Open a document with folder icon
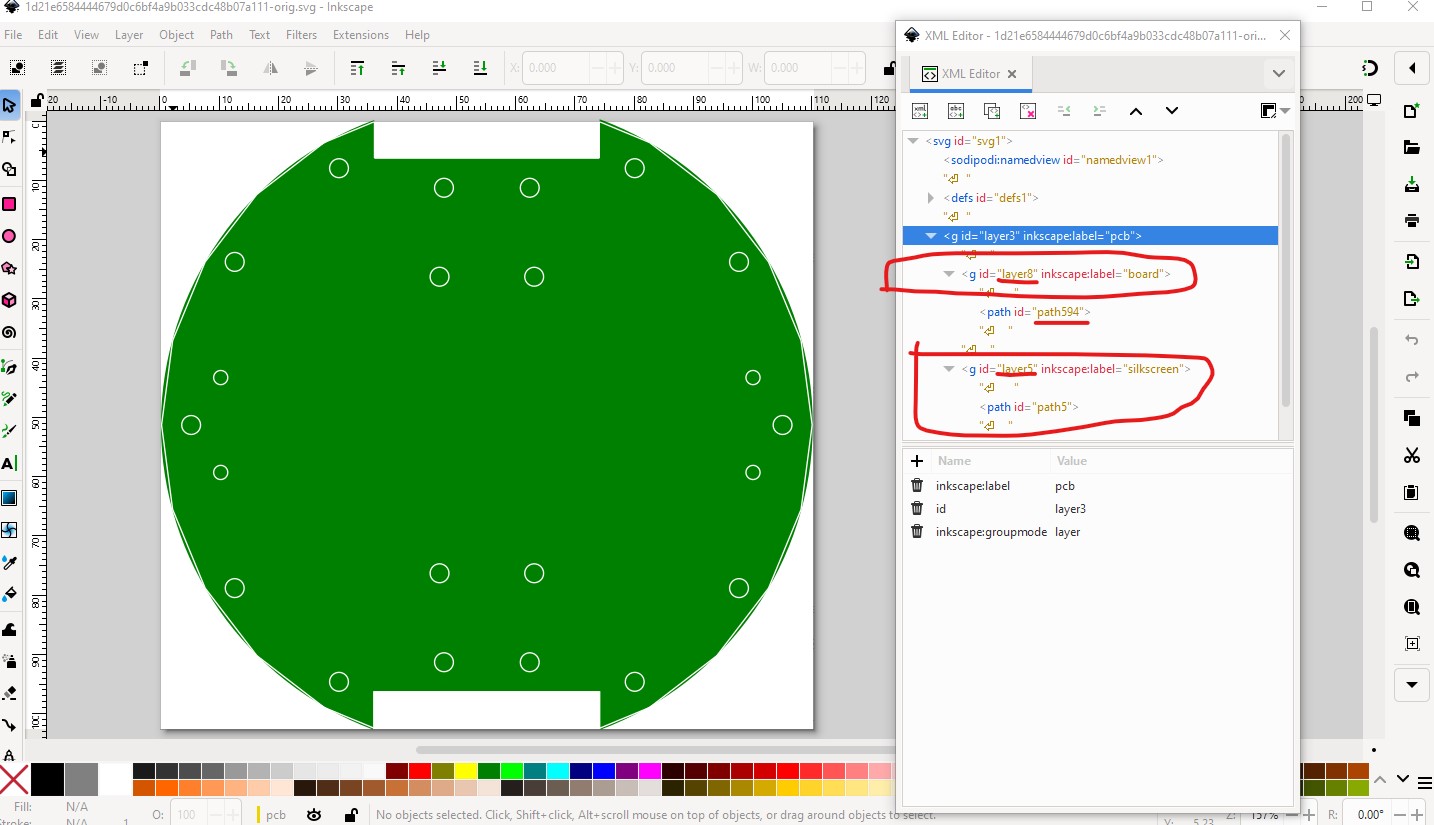The image size is (1434, 825). pyautogui.click(x=1411, y=148)
